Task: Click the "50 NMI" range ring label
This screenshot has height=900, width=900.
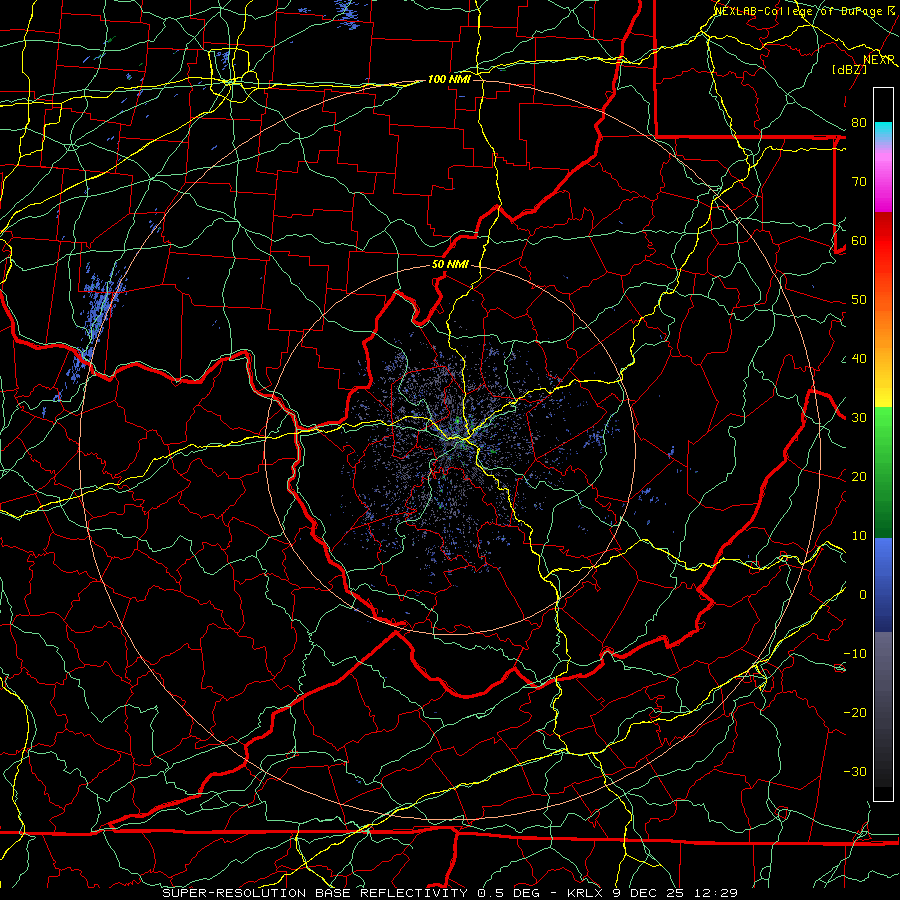Action: (x=450, y=264)
